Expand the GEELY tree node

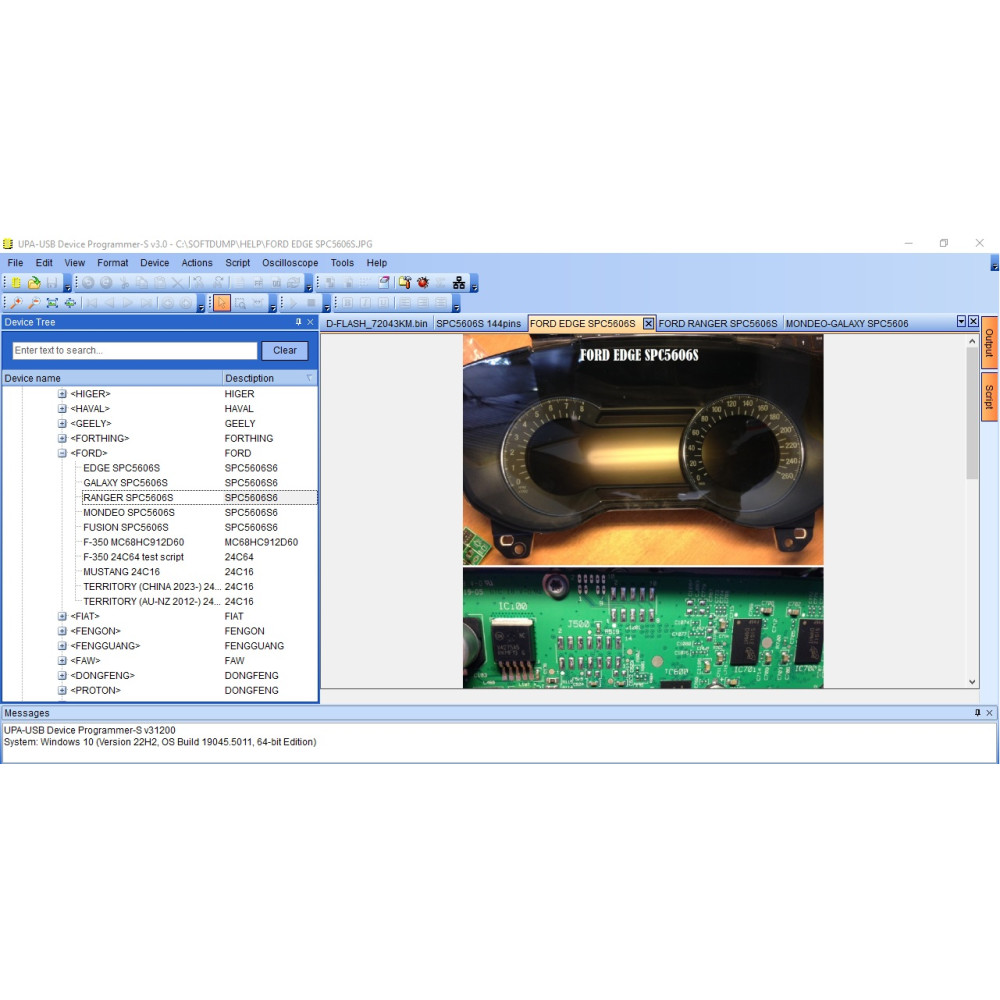click(62, 423)
